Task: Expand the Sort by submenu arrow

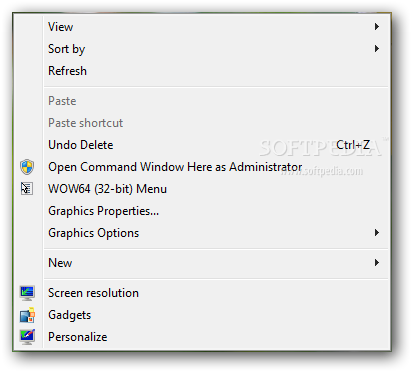Action: click(x=377, y=49)
